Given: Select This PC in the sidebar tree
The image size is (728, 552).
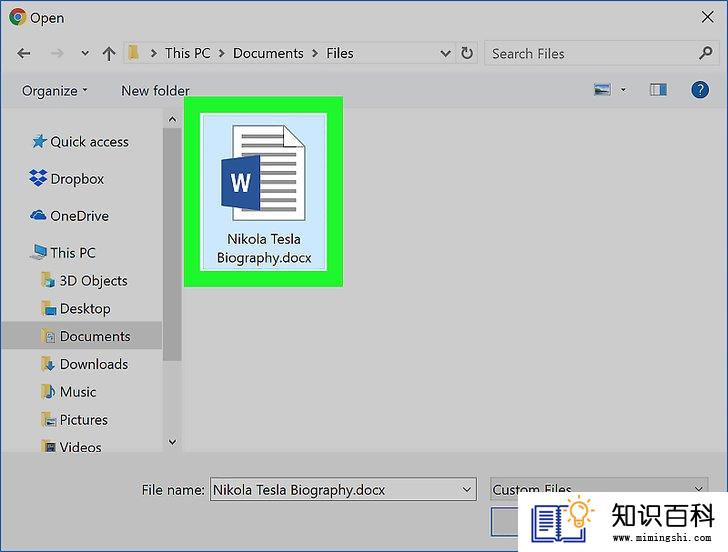Looking at the screenshot, I should point(72,253).
